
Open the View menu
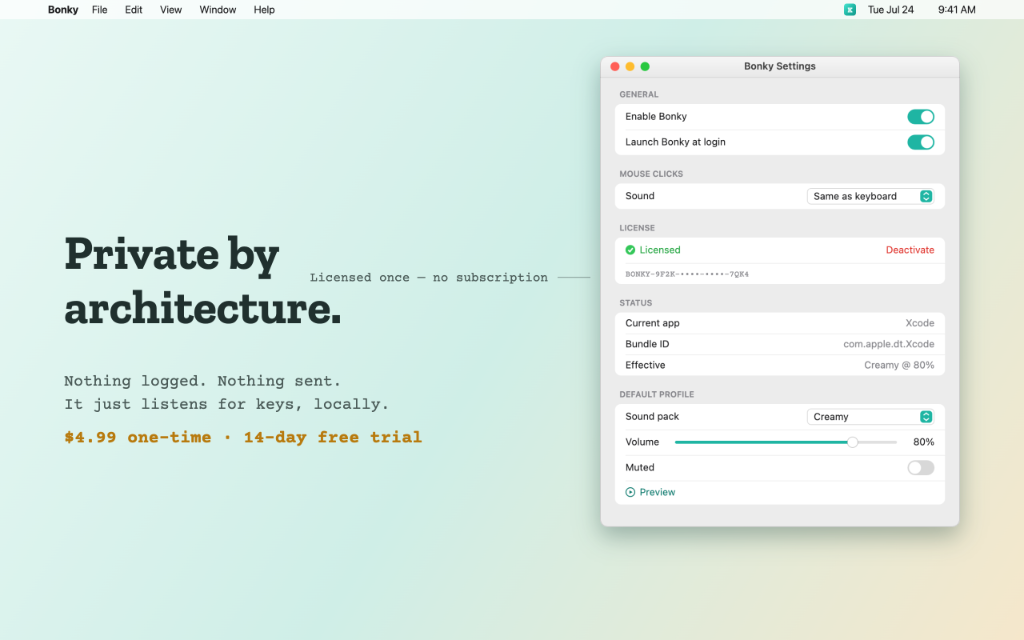tap(170, 10)
